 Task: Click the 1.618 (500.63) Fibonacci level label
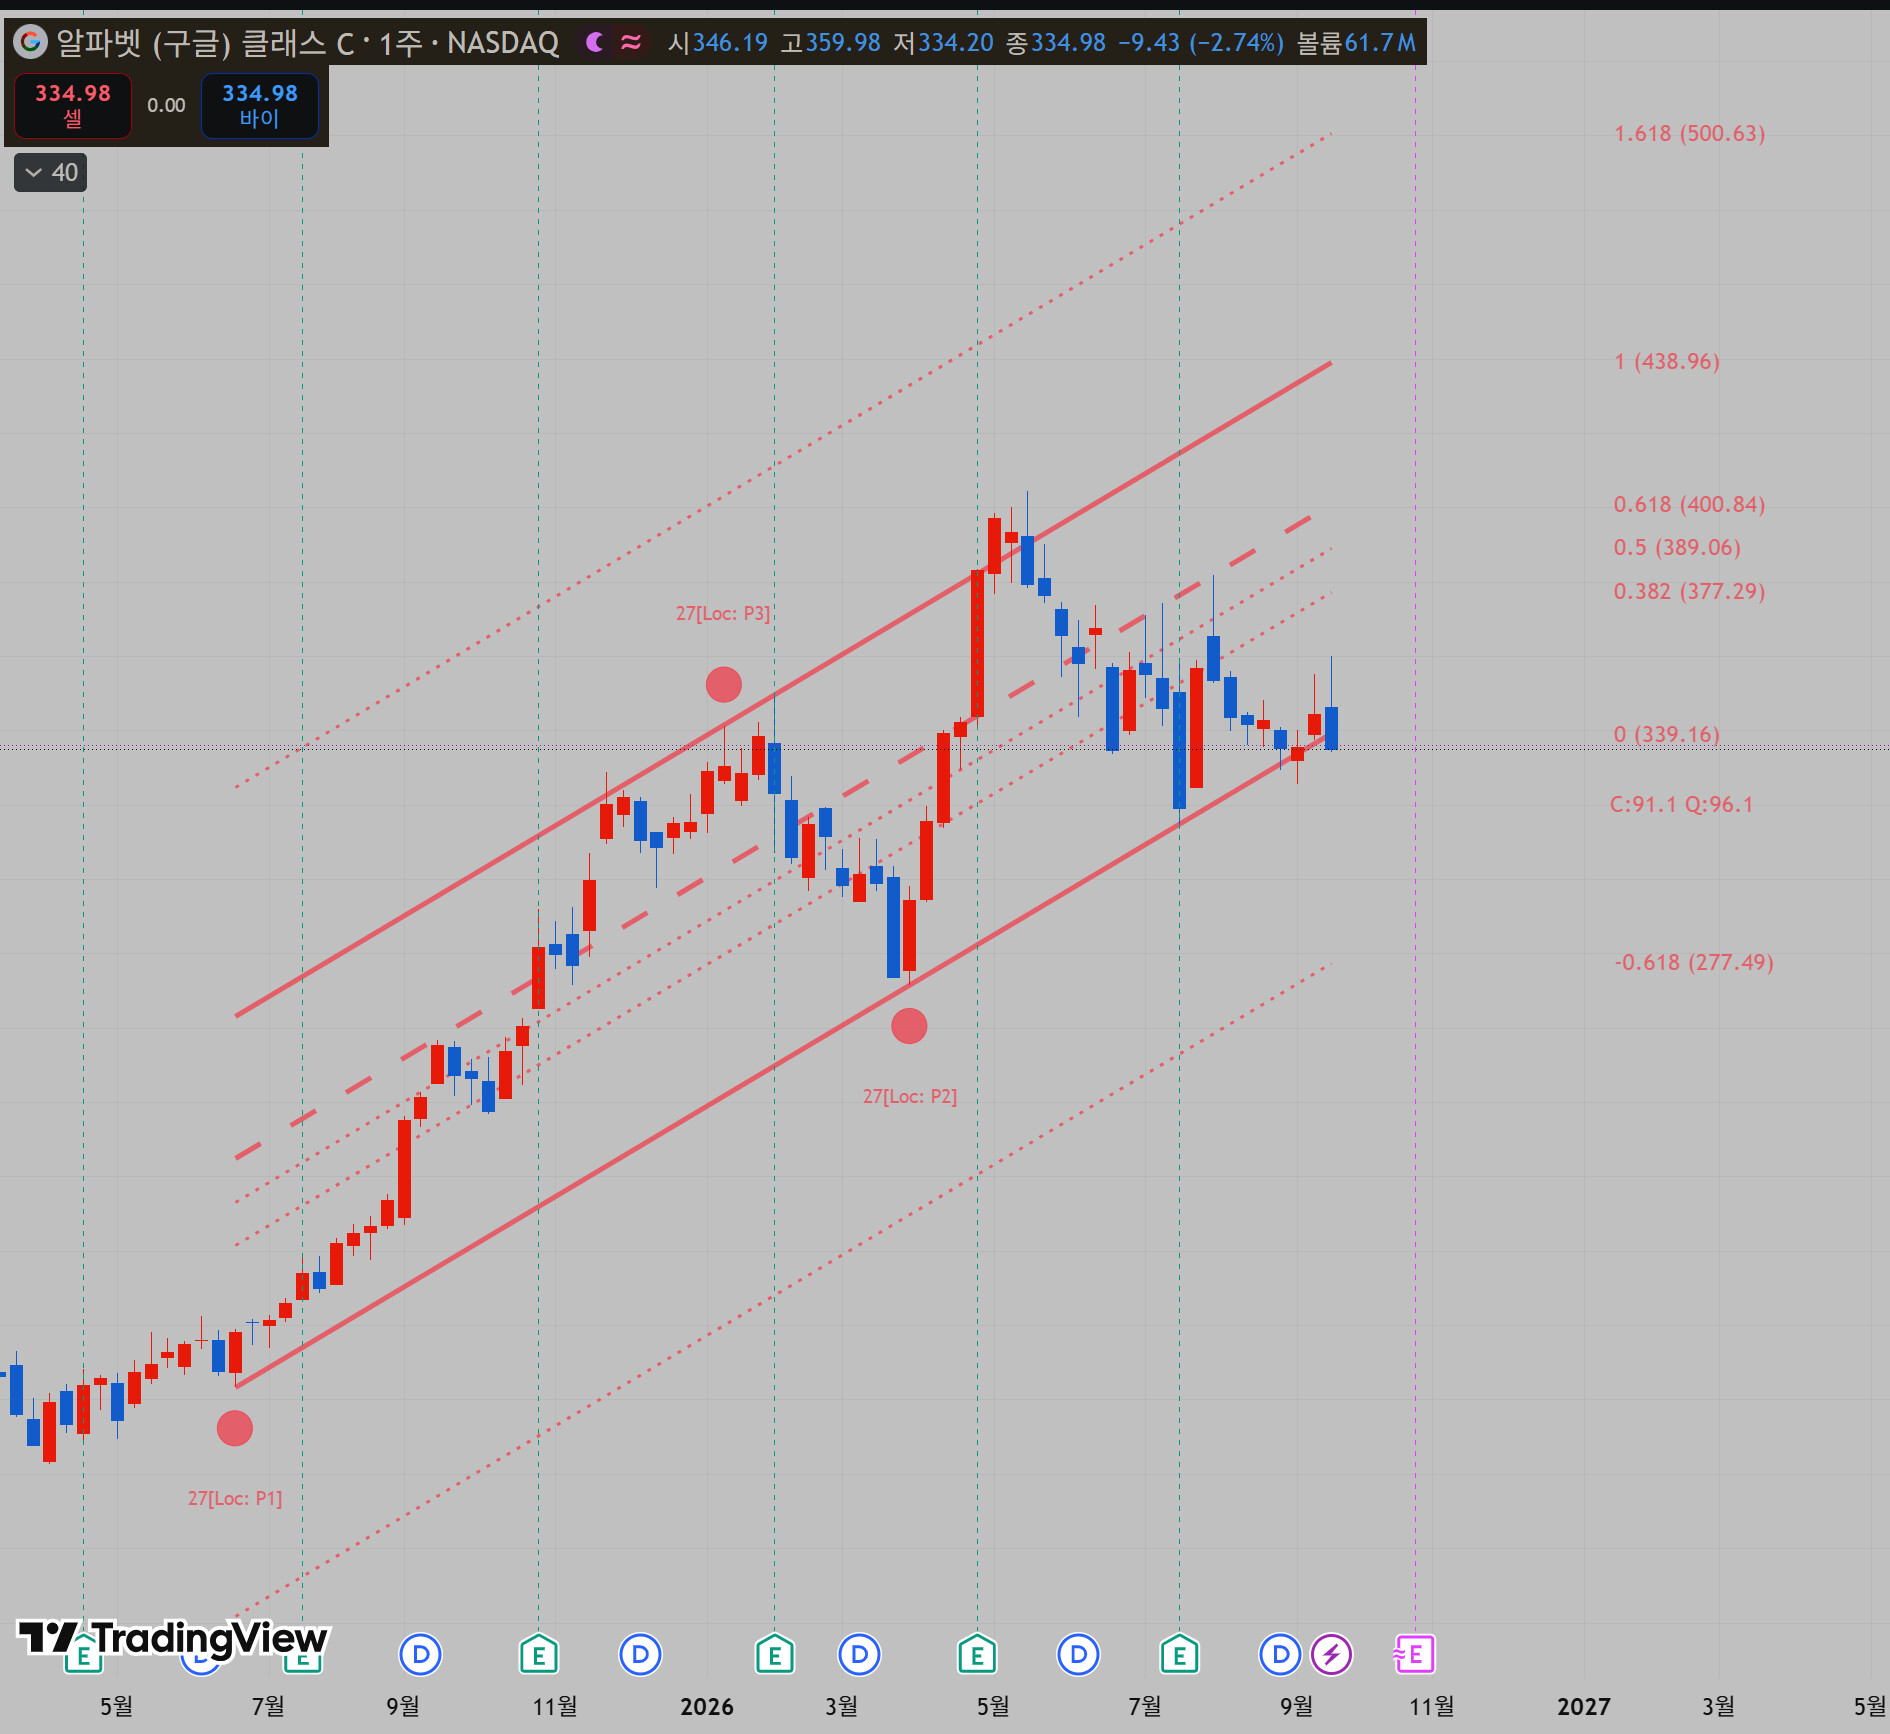click(1689, 133)
